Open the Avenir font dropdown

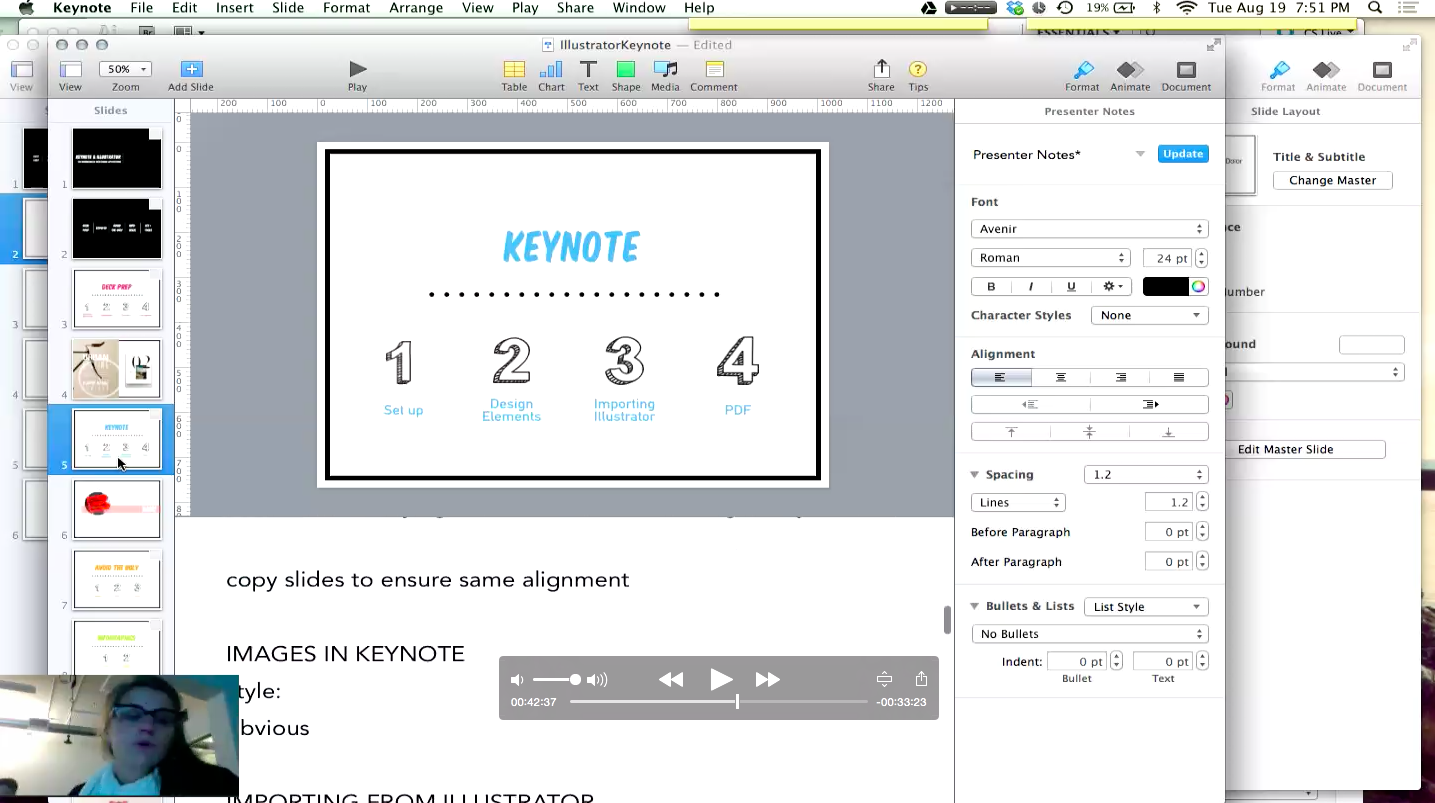coord(1089,229)
